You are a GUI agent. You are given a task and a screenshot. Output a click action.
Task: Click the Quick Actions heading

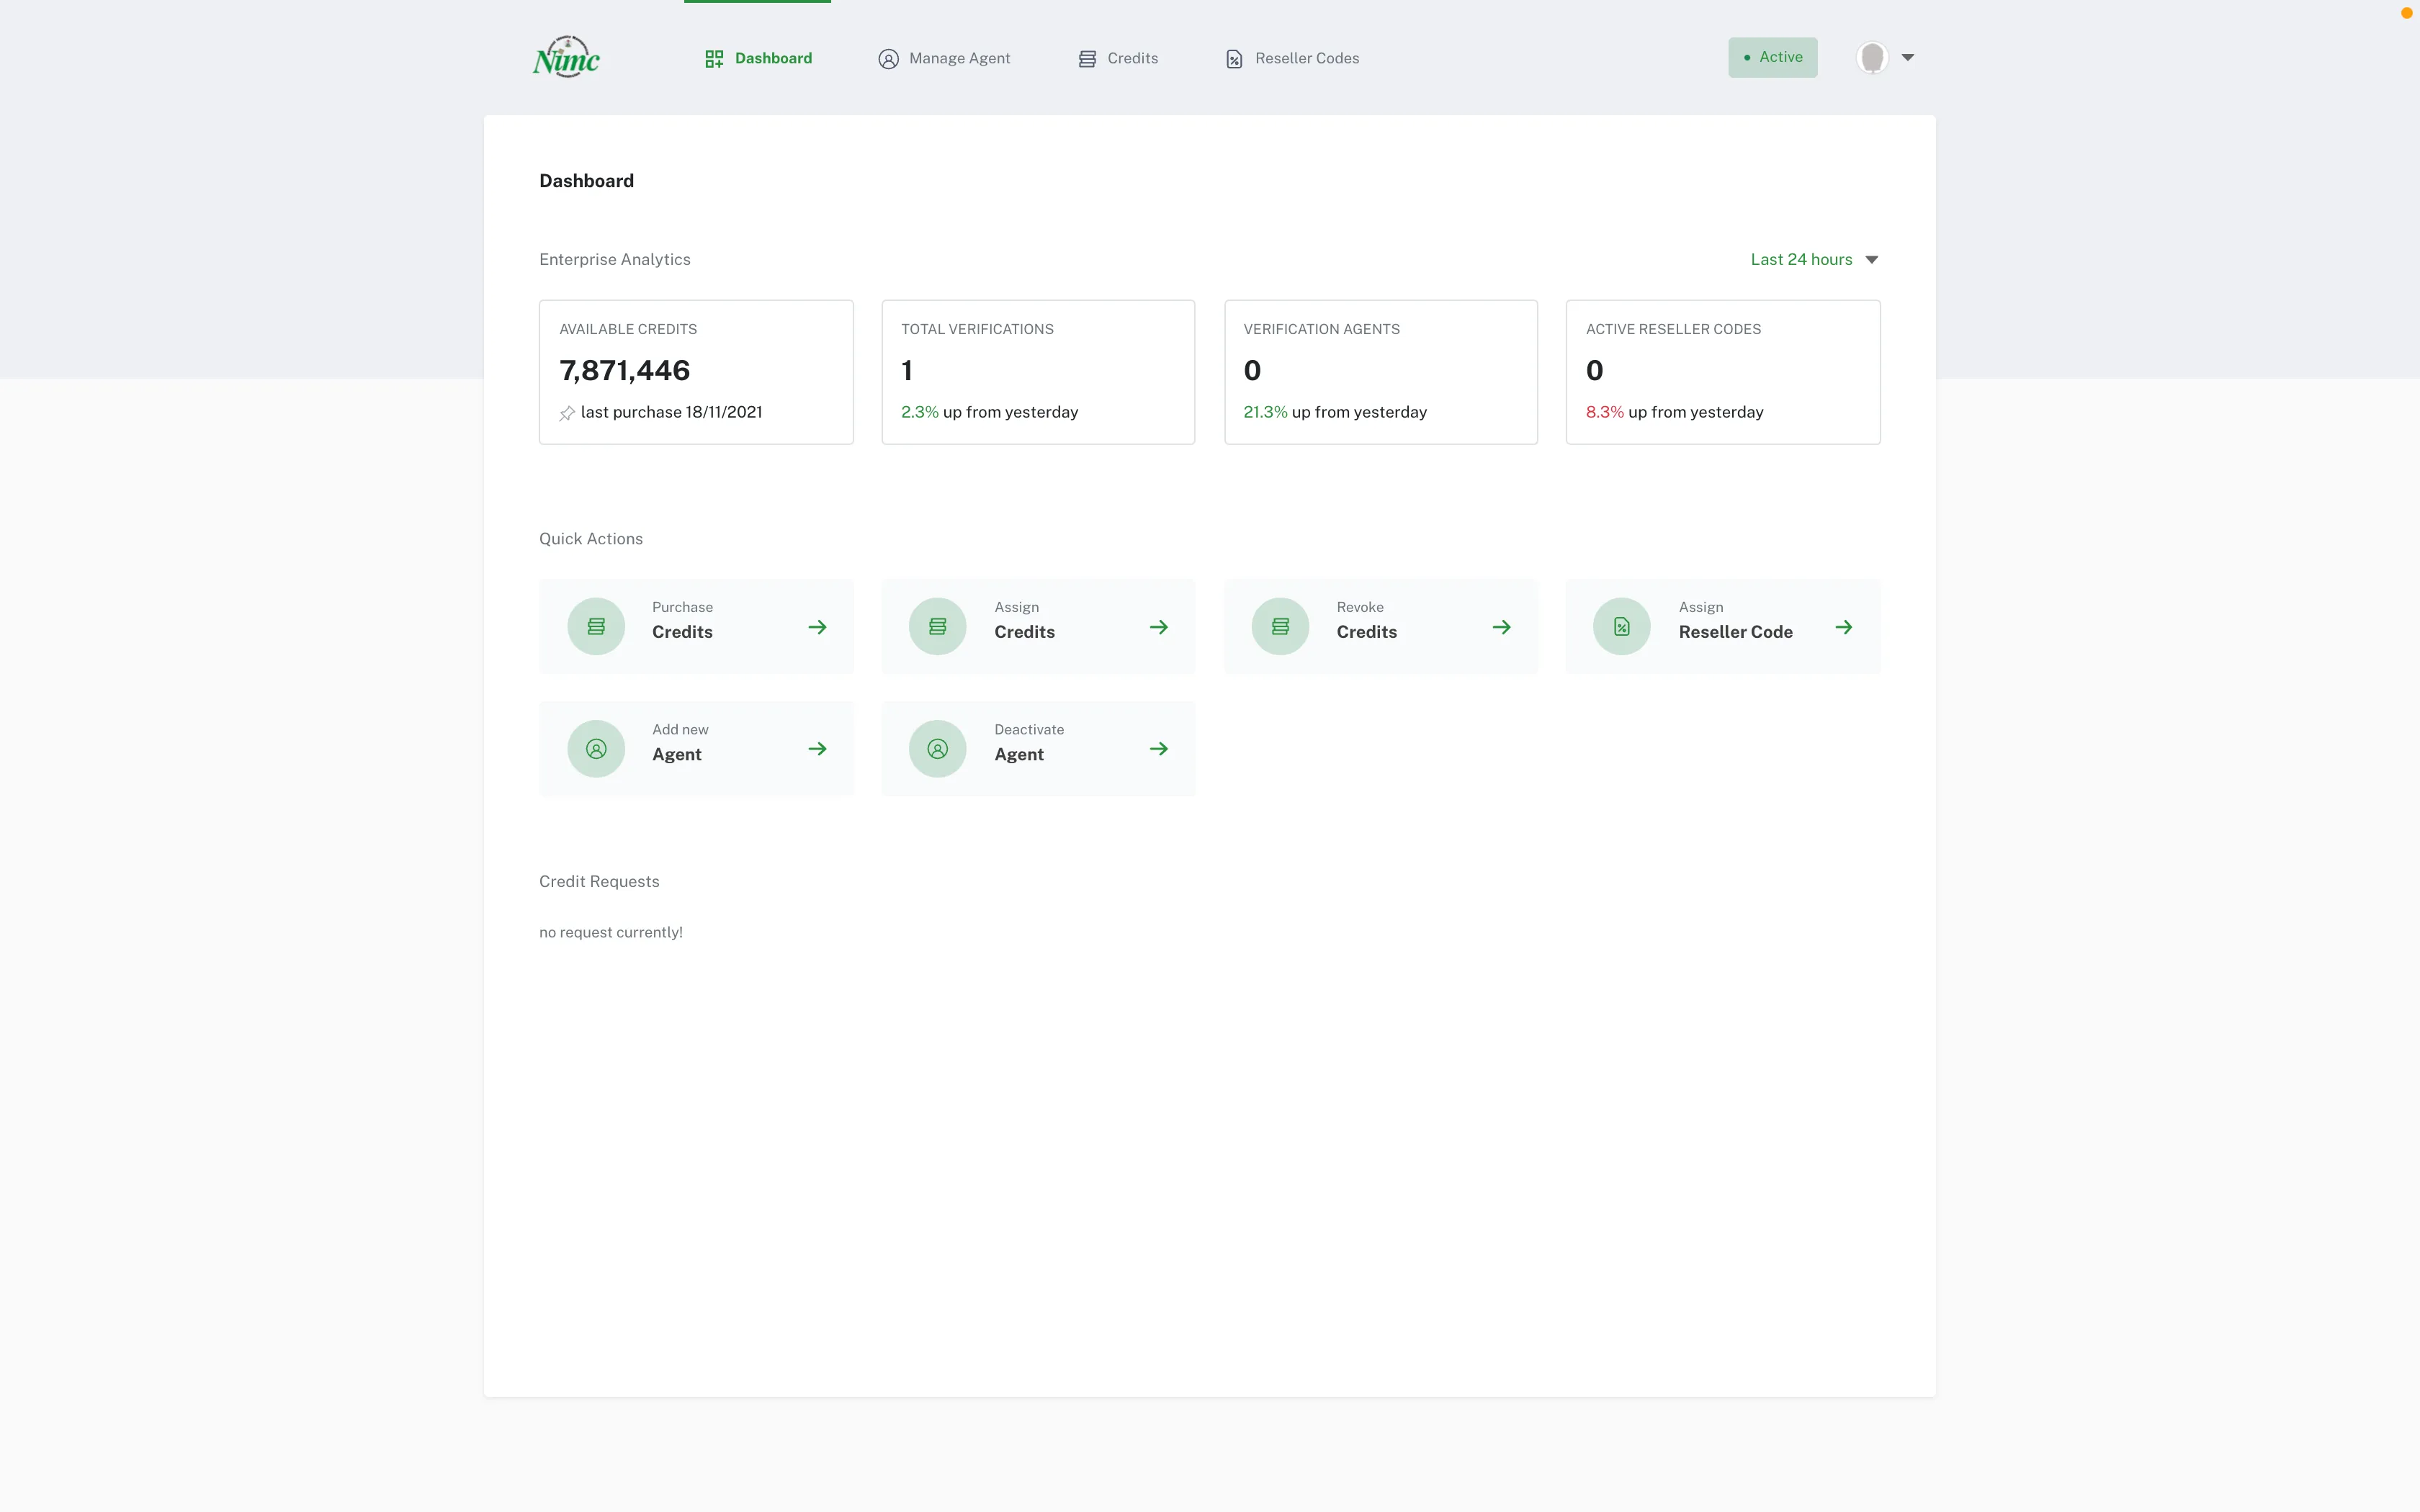591,539
